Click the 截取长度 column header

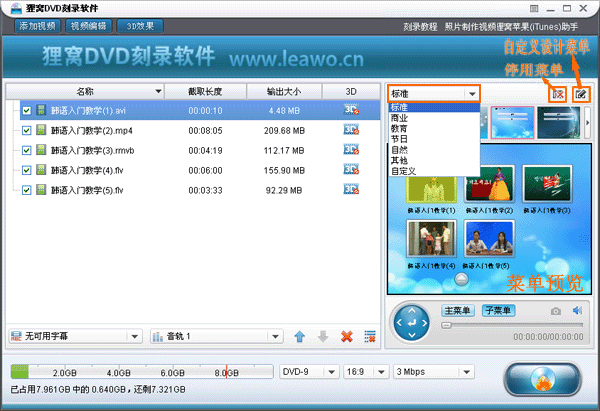[x=205, y=91]
